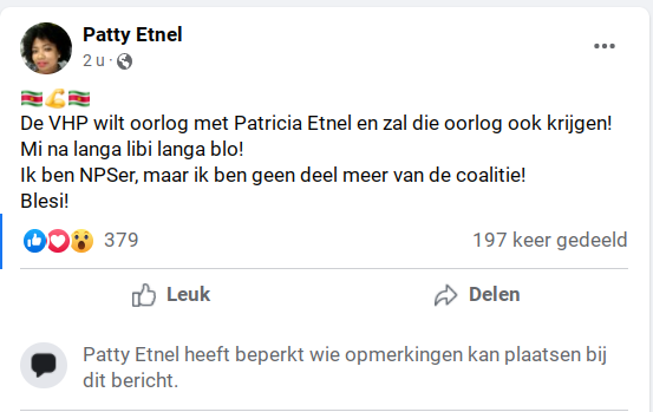The image size is (653, 412).
Task: View the '197 keer gedeeld' shares list
Action: [550, 240]
